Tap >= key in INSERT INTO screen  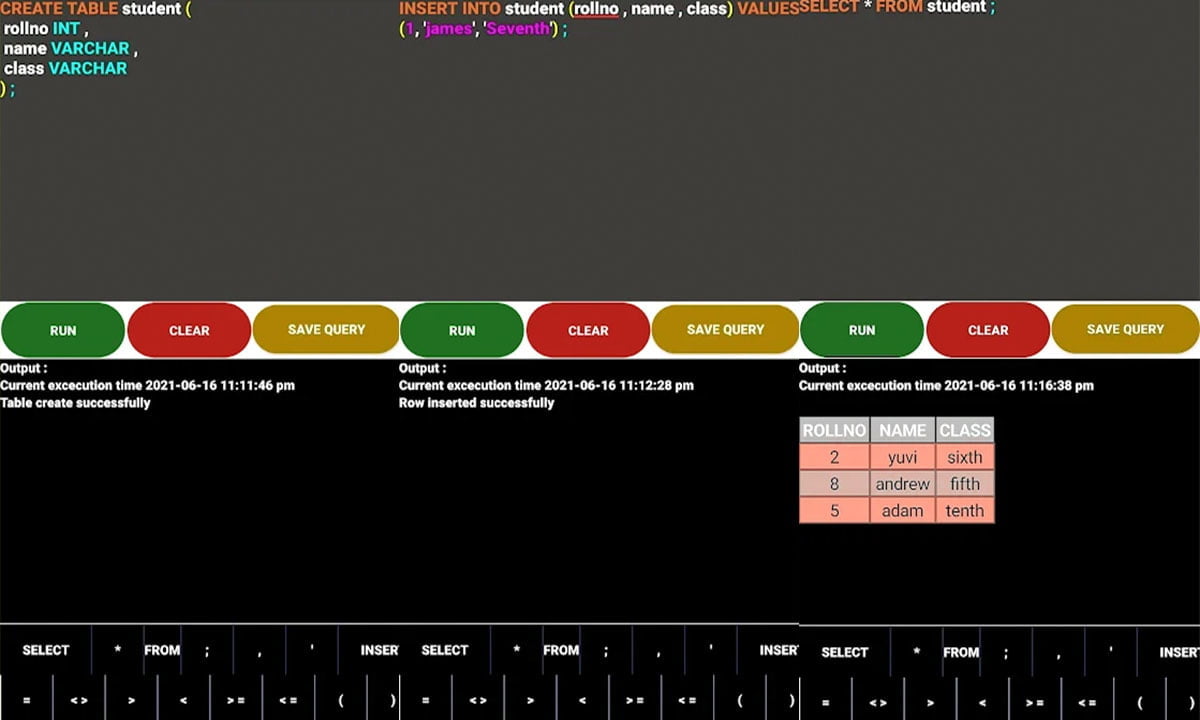point(634,700)
